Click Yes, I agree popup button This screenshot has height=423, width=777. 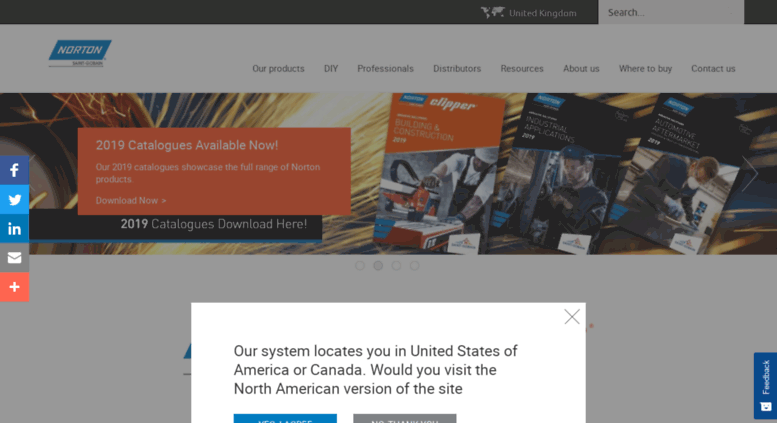(285, 419)
